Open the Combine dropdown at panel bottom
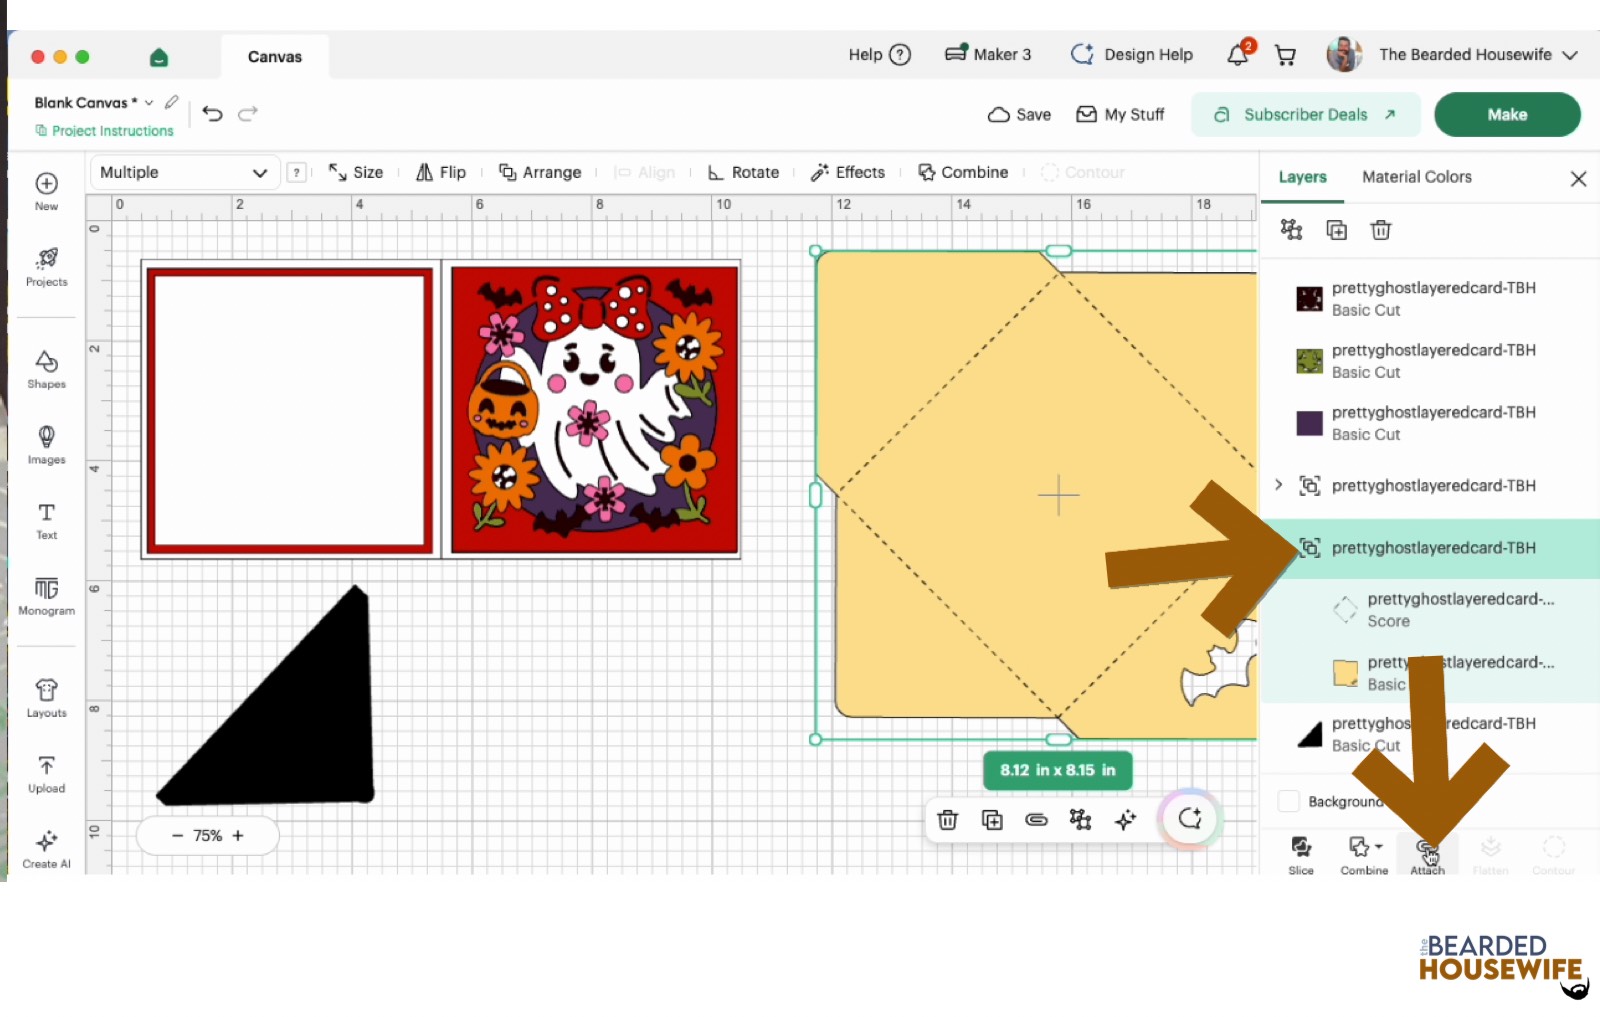 (1364, 855)
